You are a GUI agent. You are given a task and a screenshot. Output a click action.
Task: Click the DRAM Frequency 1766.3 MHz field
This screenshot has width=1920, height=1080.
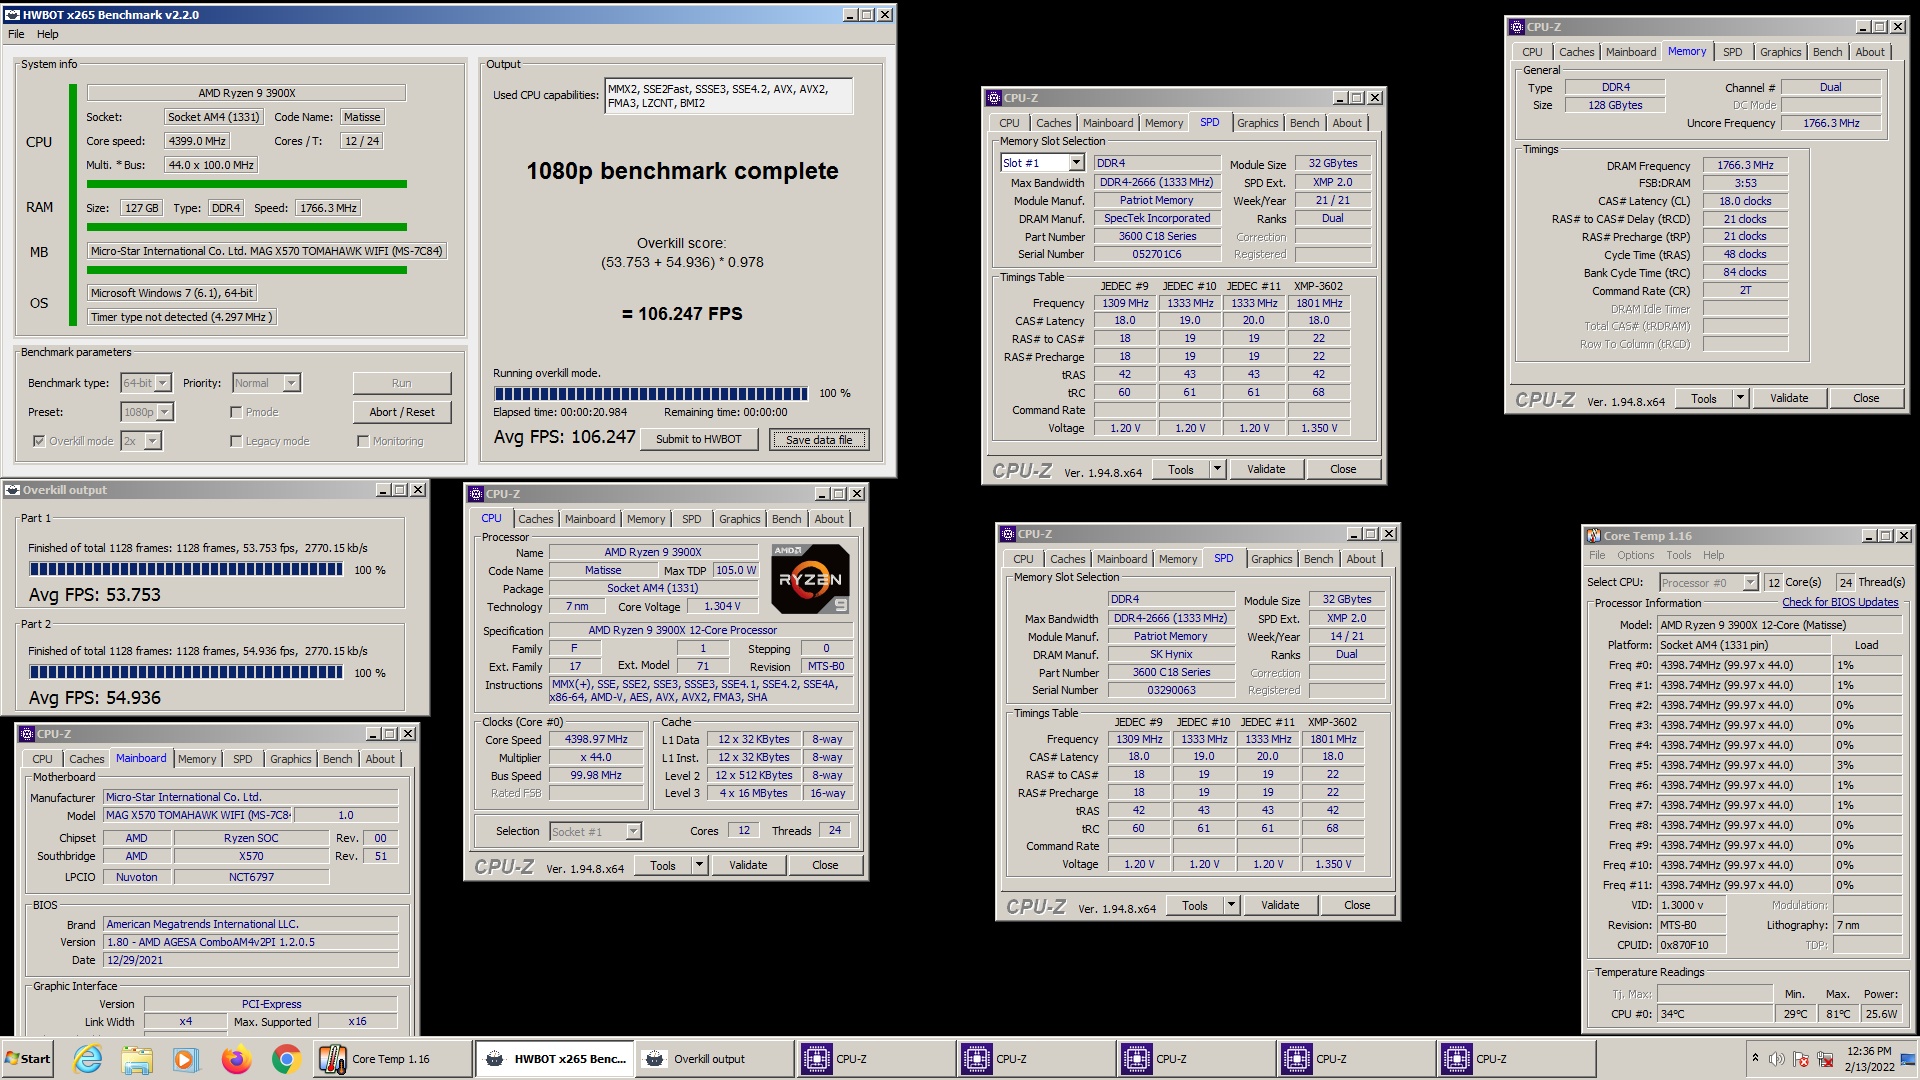click(1745, 165)
